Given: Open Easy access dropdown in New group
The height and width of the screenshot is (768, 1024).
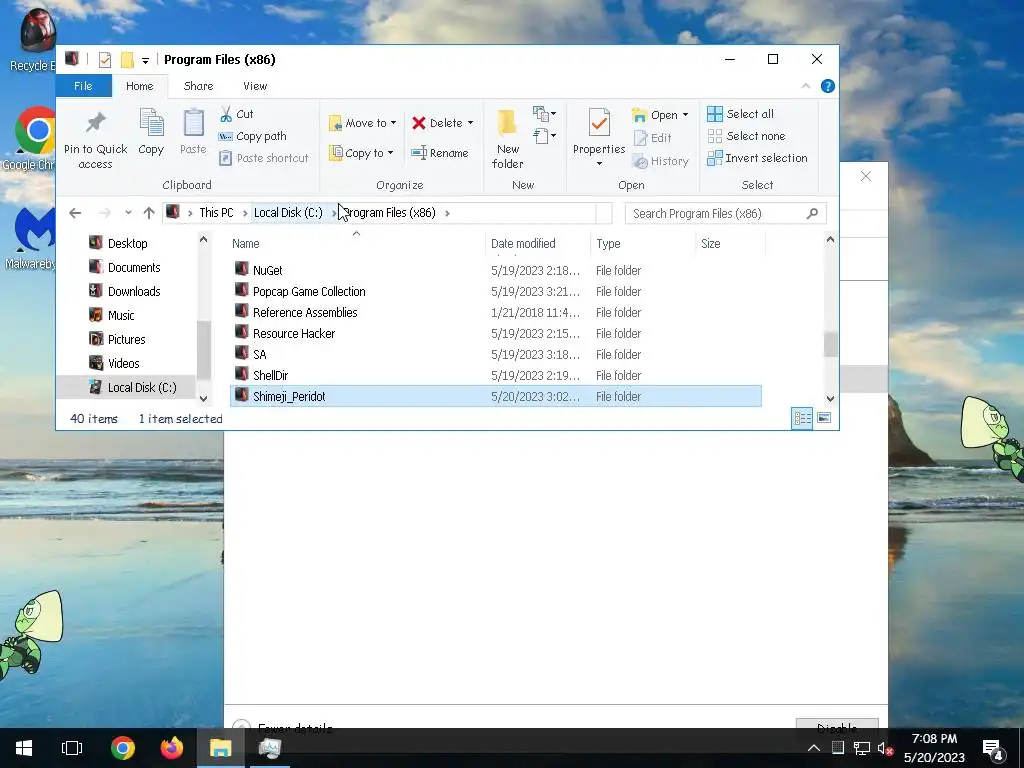Looking at the screenshot, I should [x=545, y=136].
